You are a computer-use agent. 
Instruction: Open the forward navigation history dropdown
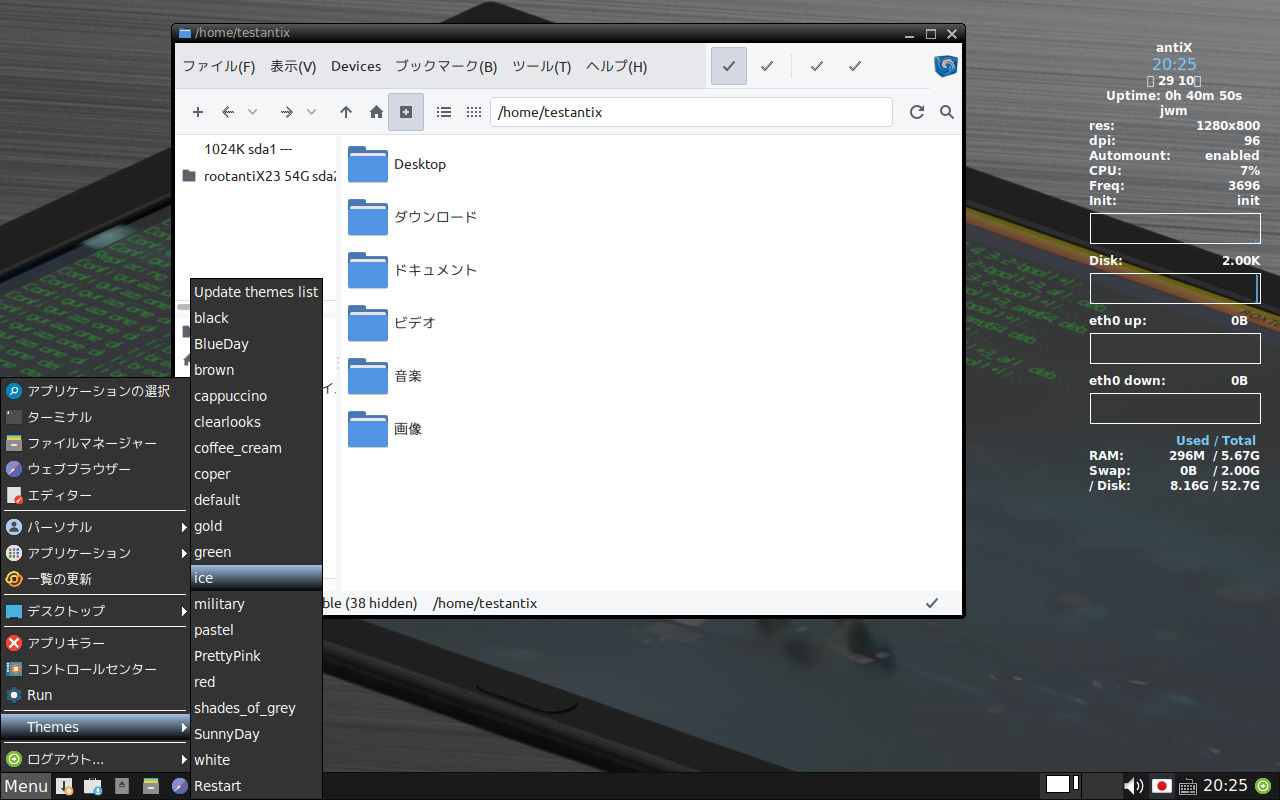tap(311, 112)
